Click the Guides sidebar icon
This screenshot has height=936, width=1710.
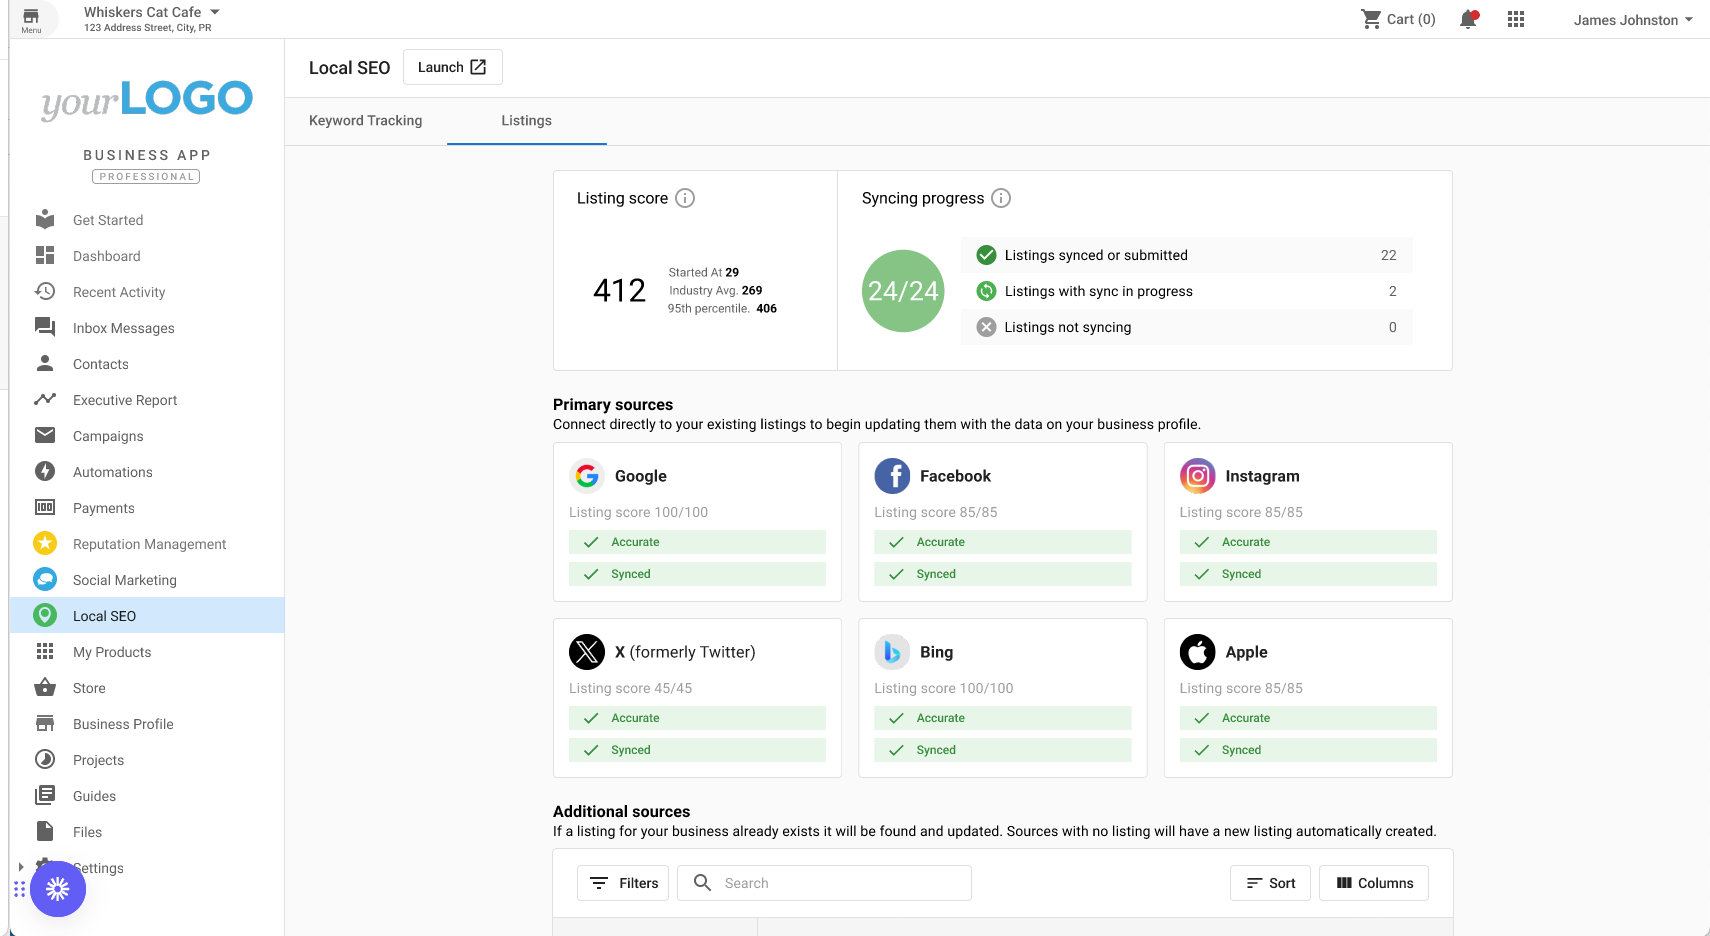[45, 795]
